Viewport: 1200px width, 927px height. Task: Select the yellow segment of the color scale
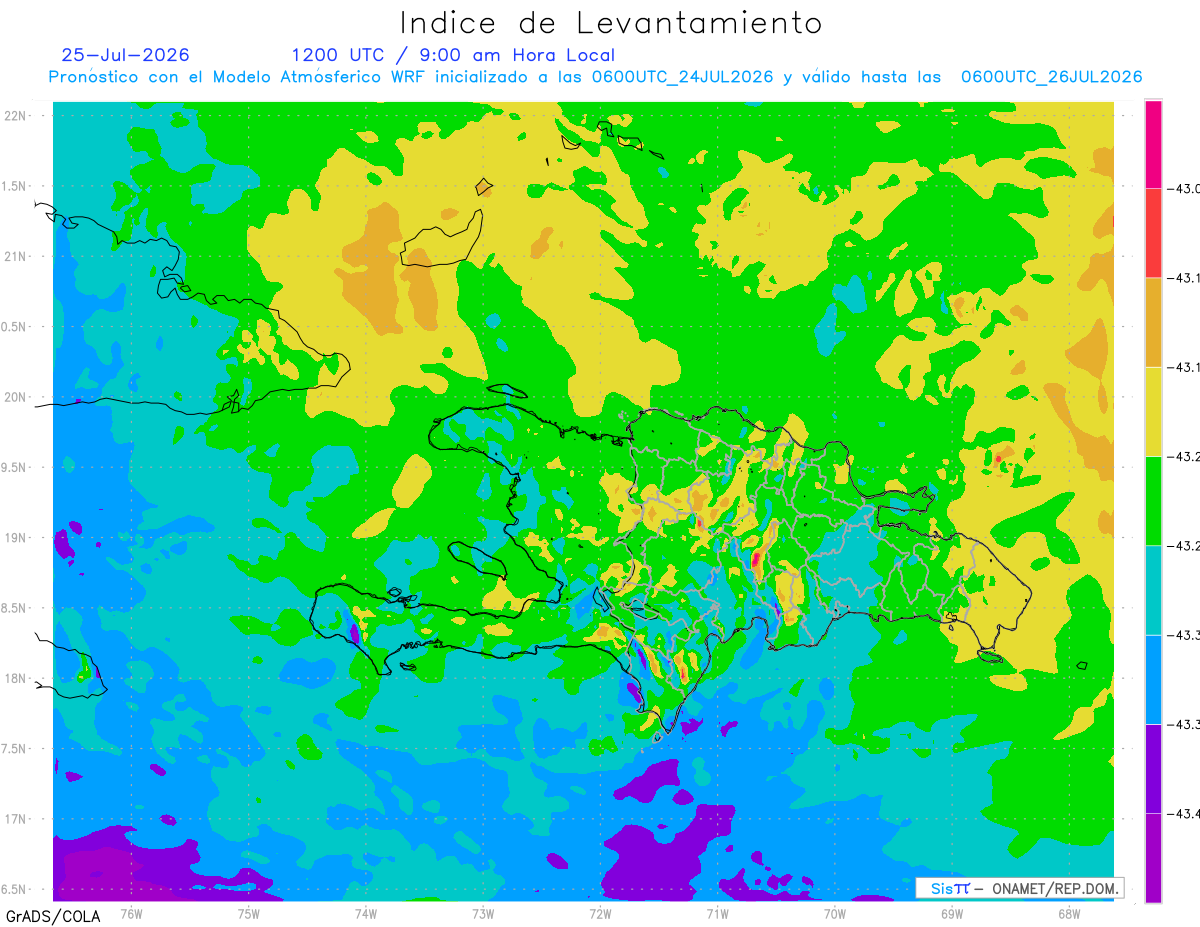coord(1153,411)
